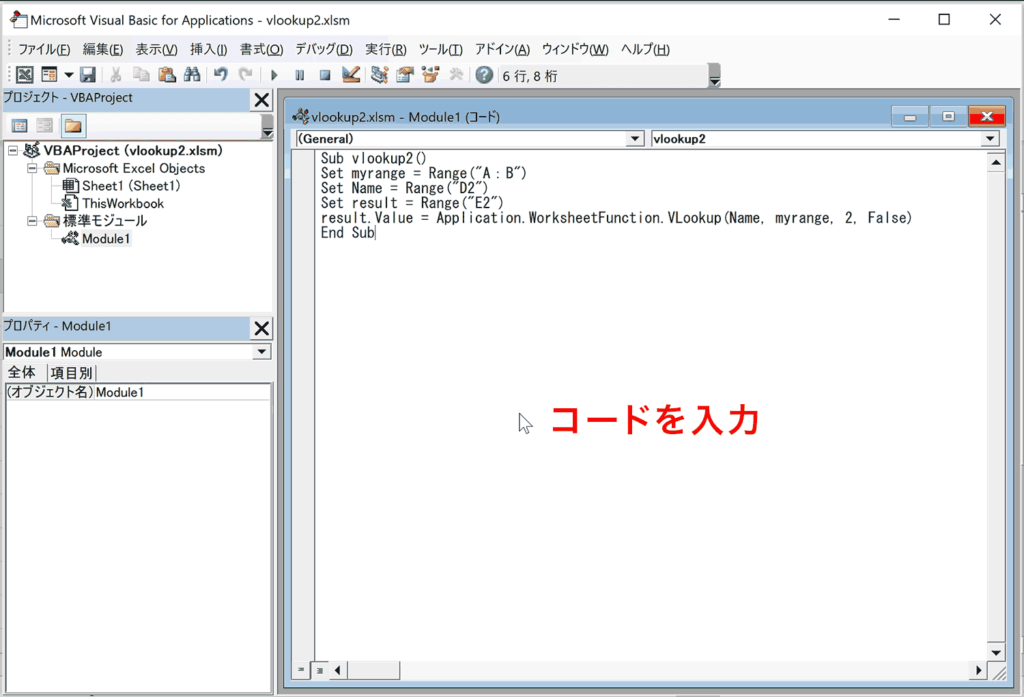Open Find with the binoculars icon
Screen dimensions: 1024x697
[192, 75]
